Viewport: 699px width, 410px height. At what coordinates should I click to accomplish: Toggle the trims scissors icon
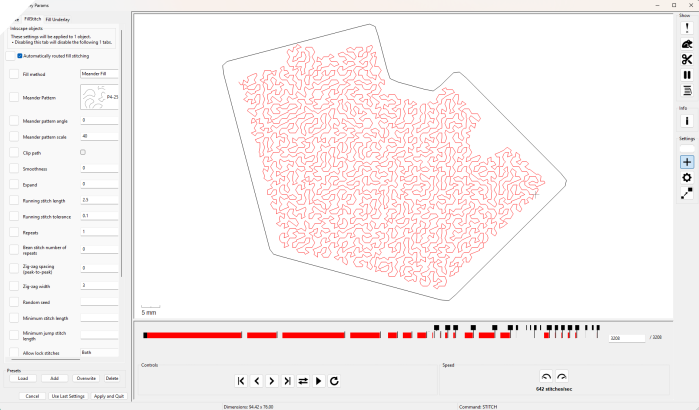click(x=687, y=59)
